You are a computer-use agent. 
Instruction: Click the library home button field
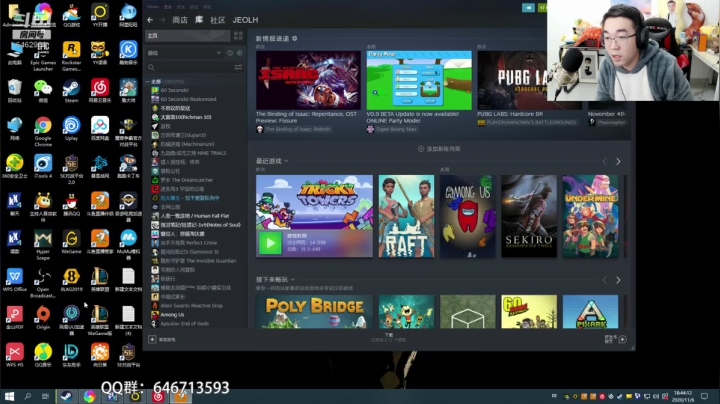[x=188, y=35]
